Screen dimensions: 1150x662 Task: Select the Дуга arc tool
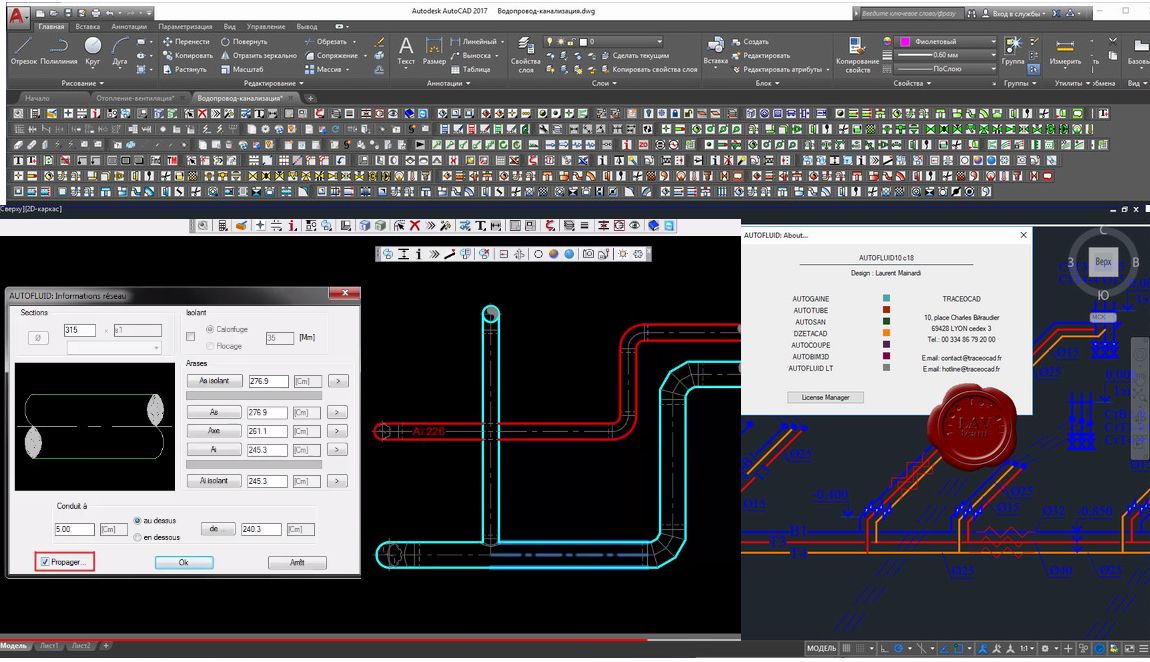[x=120, y=51]
